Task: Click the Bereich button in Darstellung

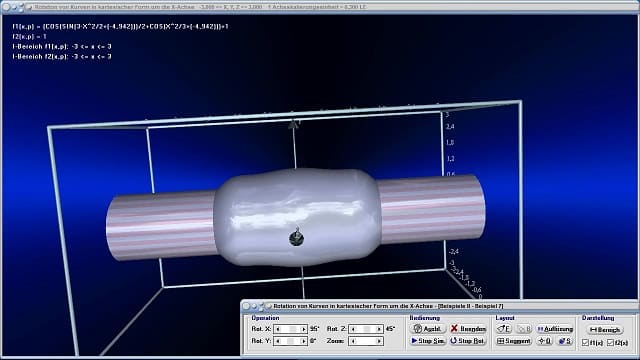Action: 605,329
